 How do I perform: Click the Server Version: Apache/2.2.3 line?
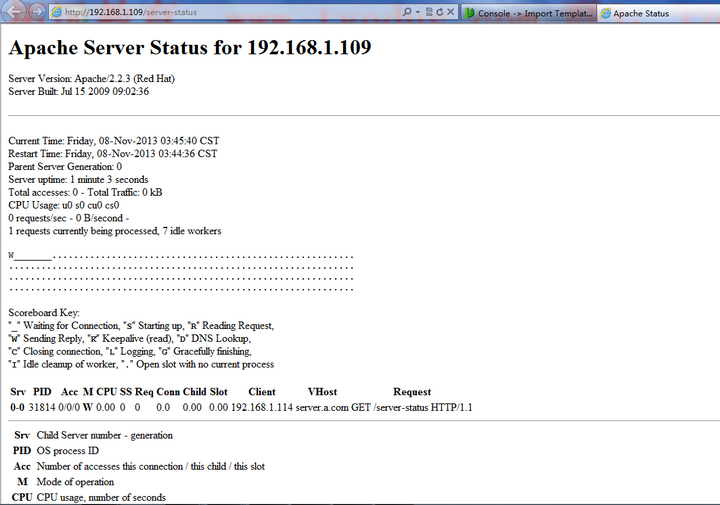(x=91, y=79)
